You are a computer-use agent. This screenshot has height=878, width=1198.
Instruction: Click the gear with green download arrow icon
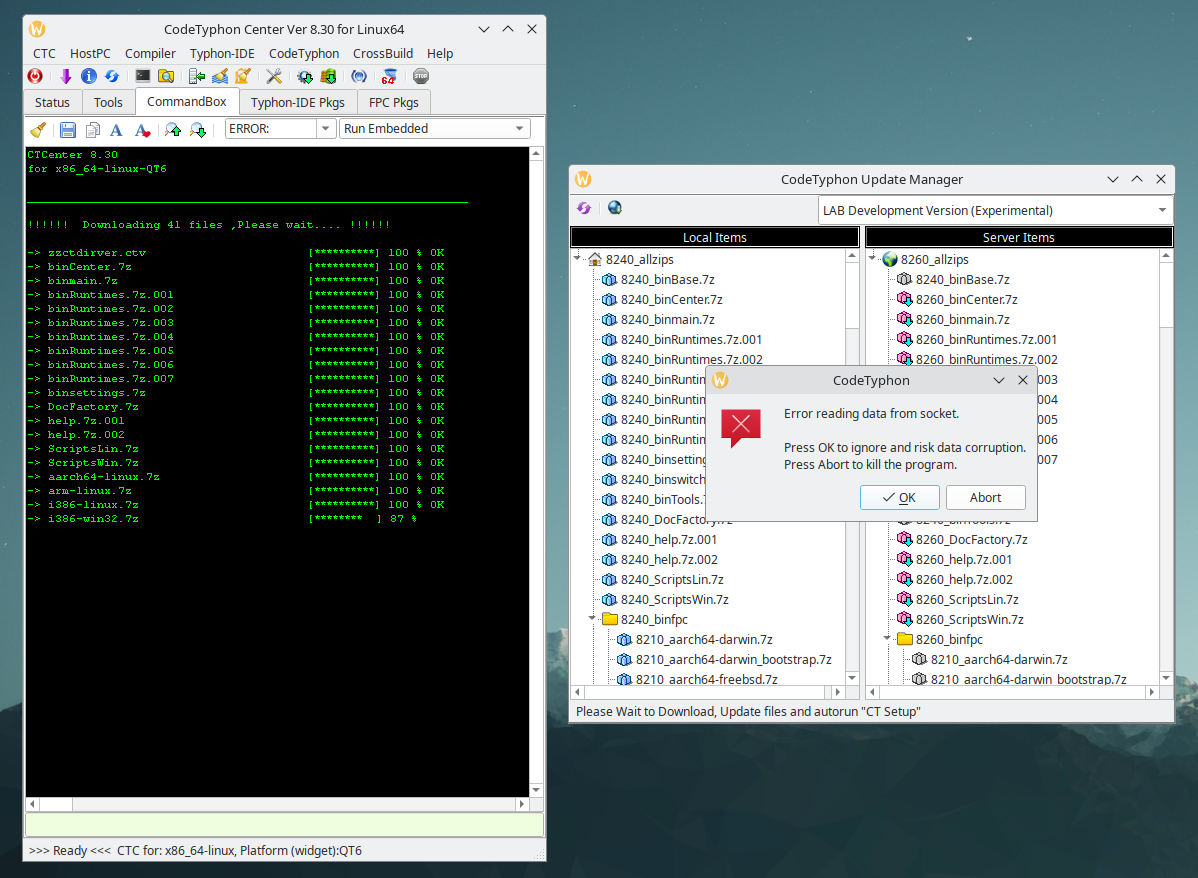click(x=305, y=76)
